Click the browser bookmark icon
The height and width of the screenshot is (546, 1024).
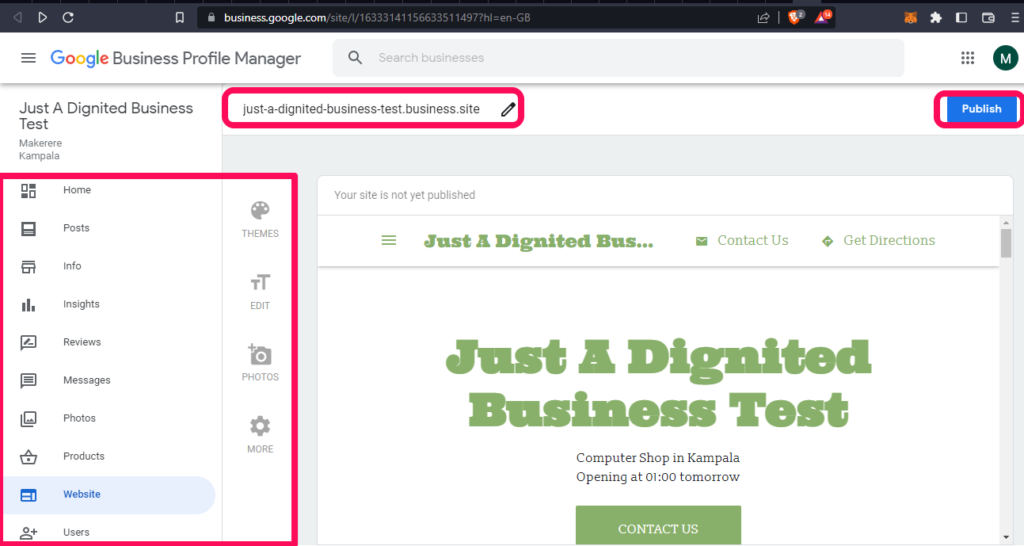[x=180, y=18]
